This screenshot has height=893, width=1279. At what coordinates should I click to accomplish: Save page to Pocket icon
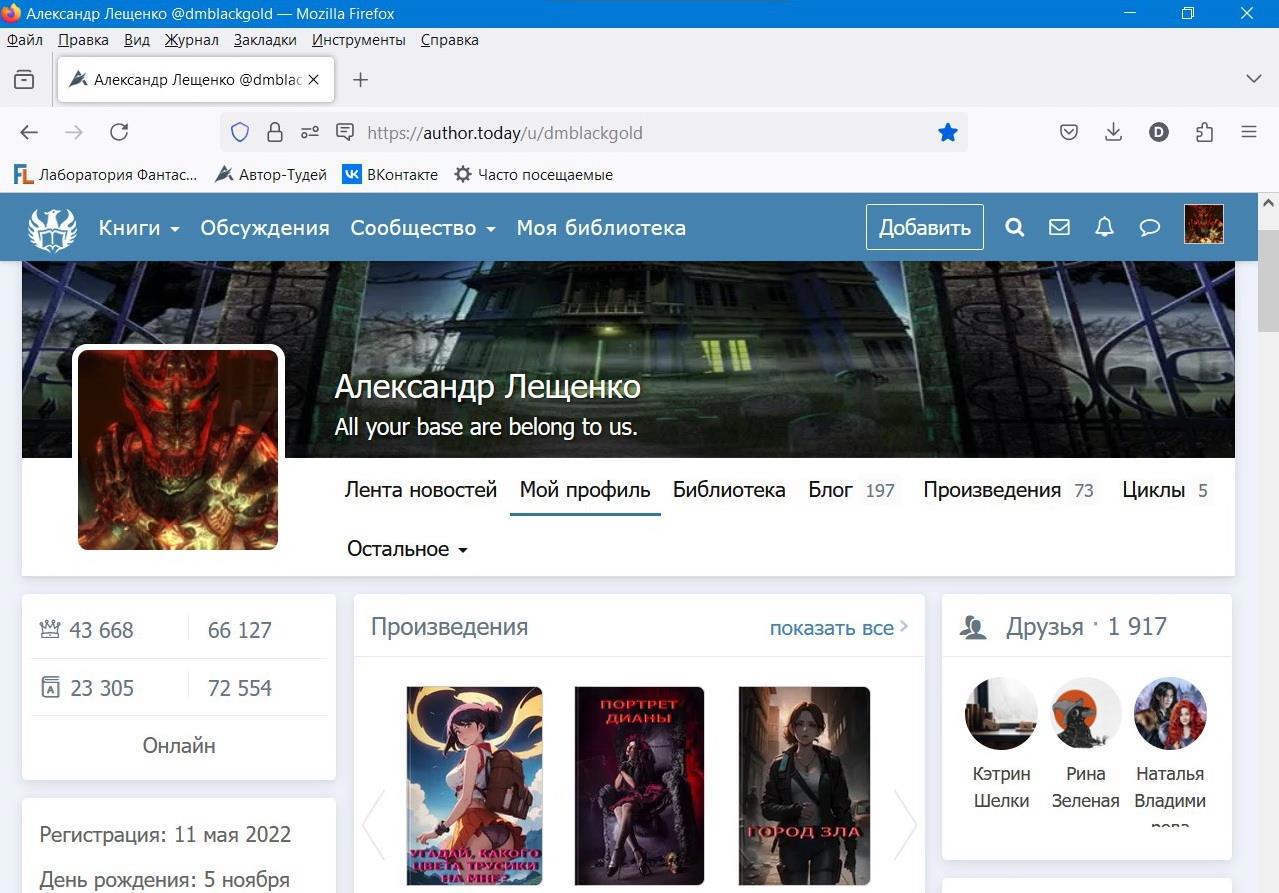click(1069, 132)
